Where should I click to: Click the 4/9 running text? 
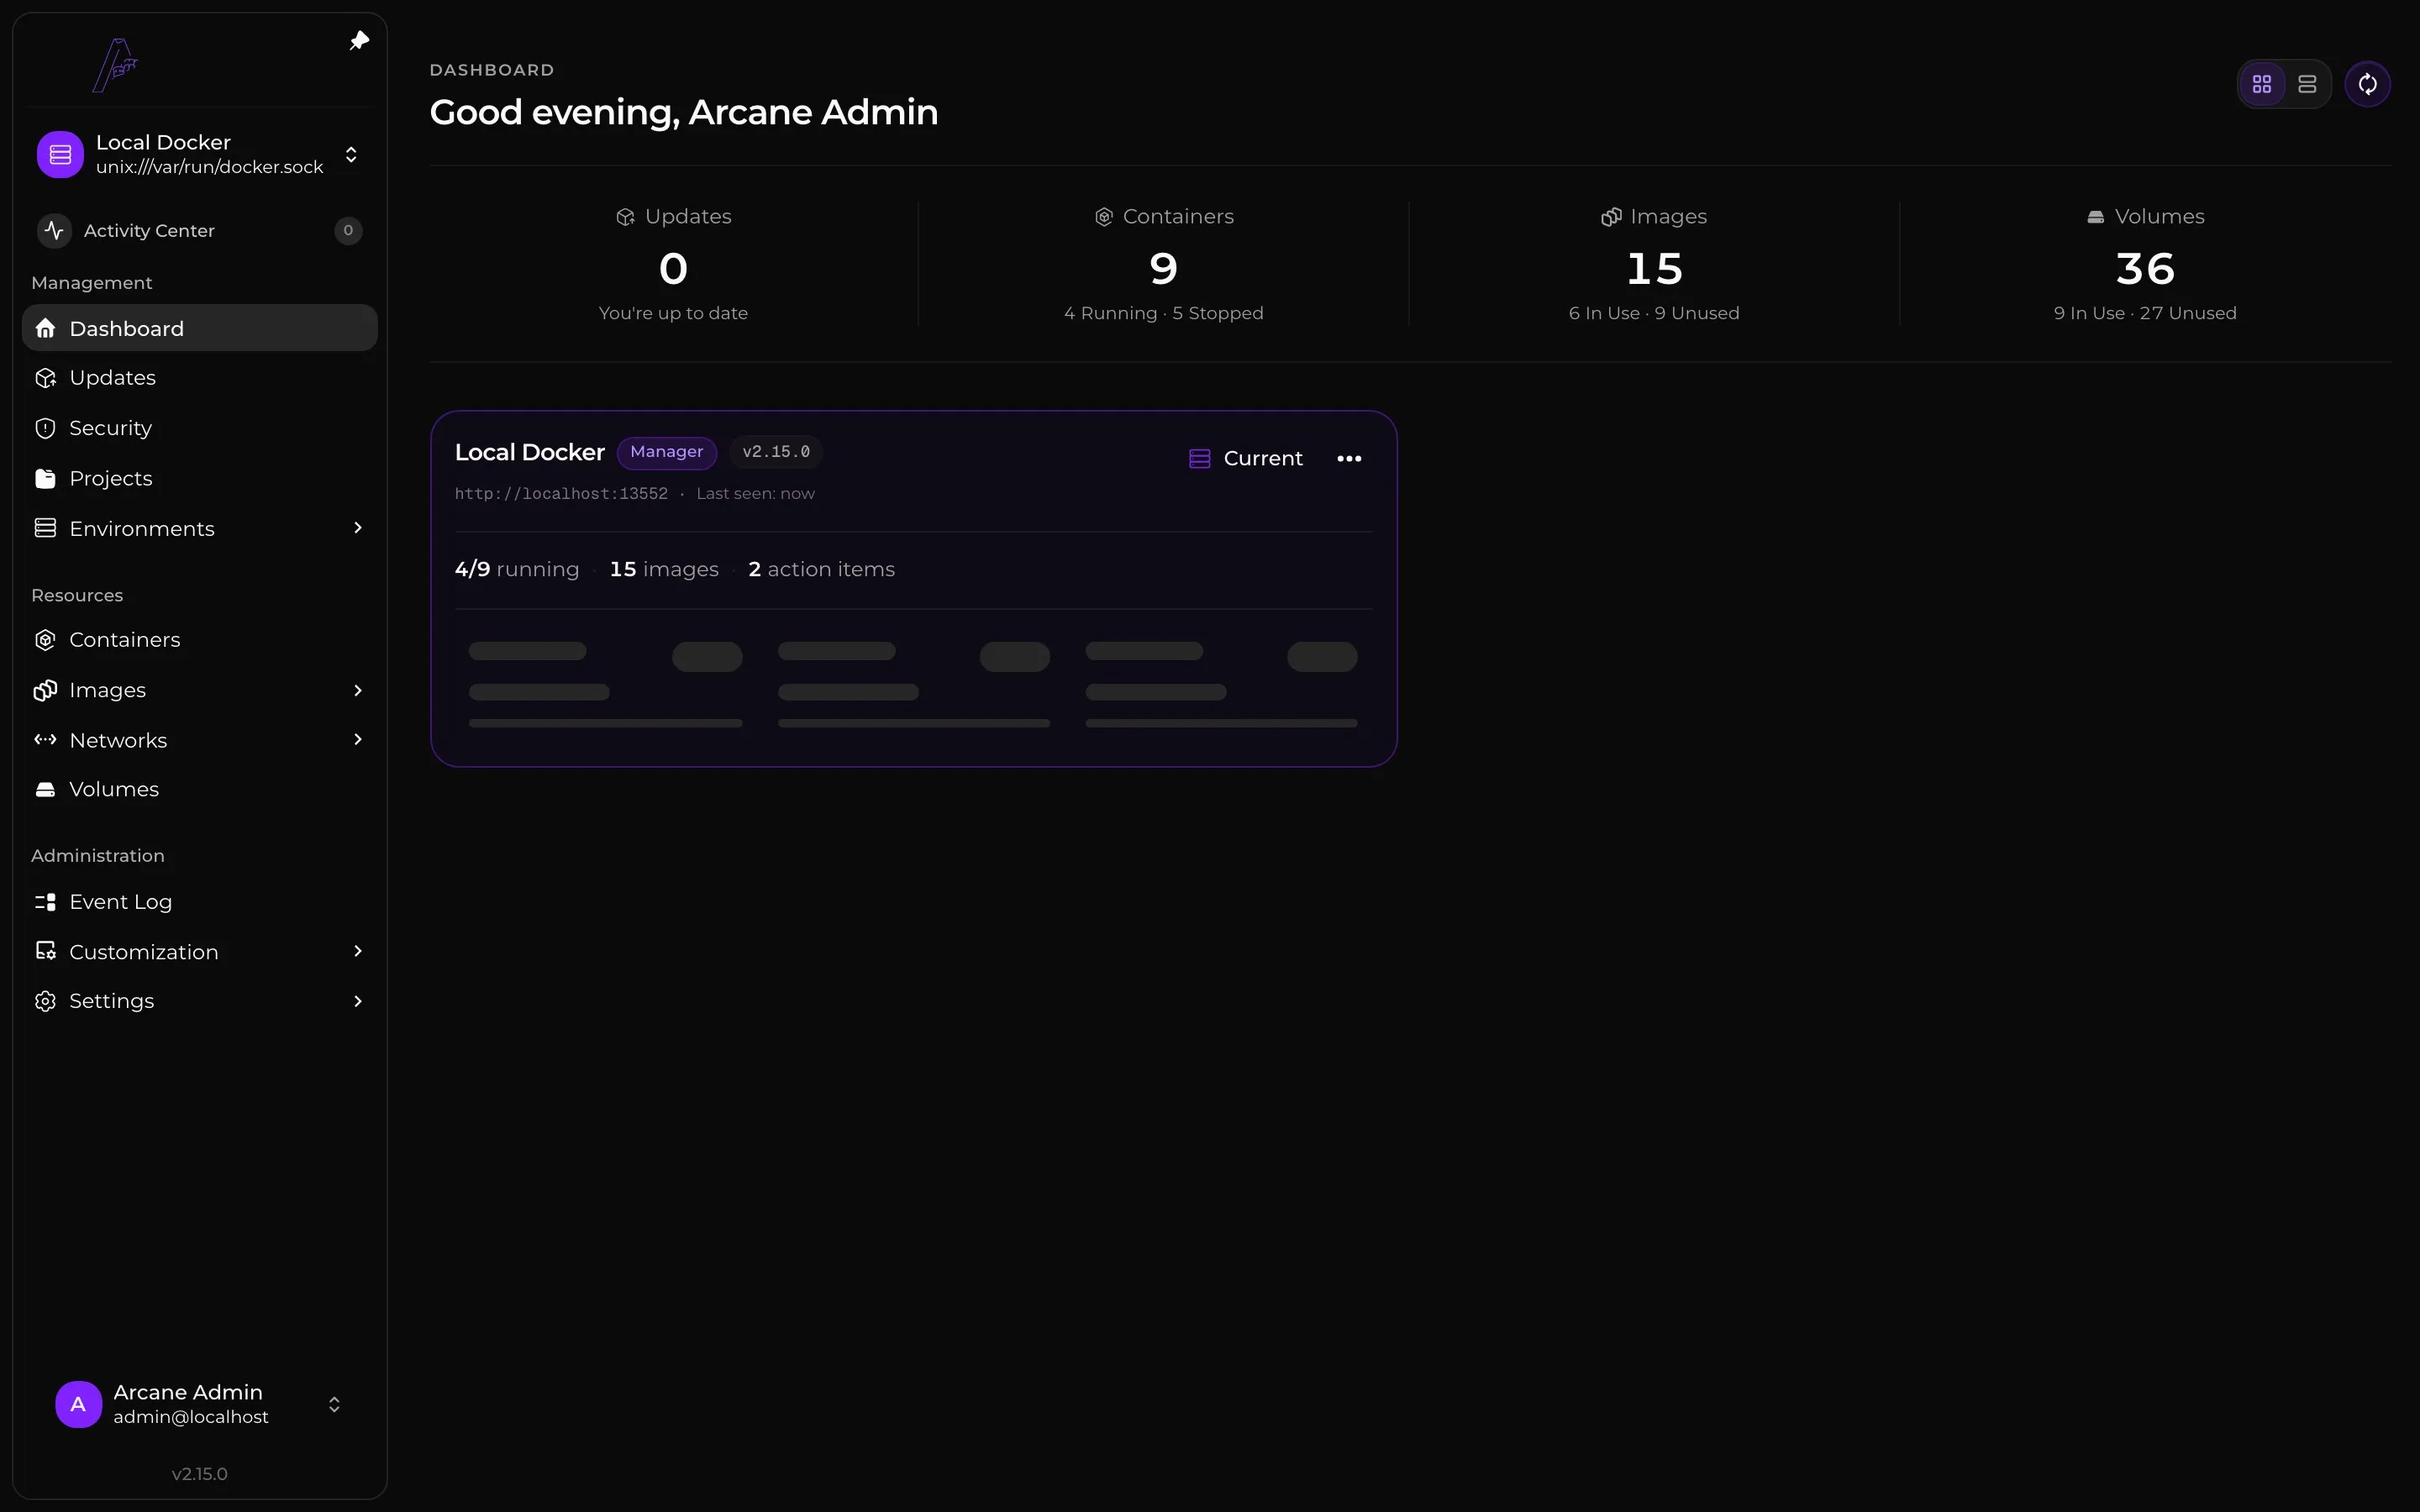[517, 569]
